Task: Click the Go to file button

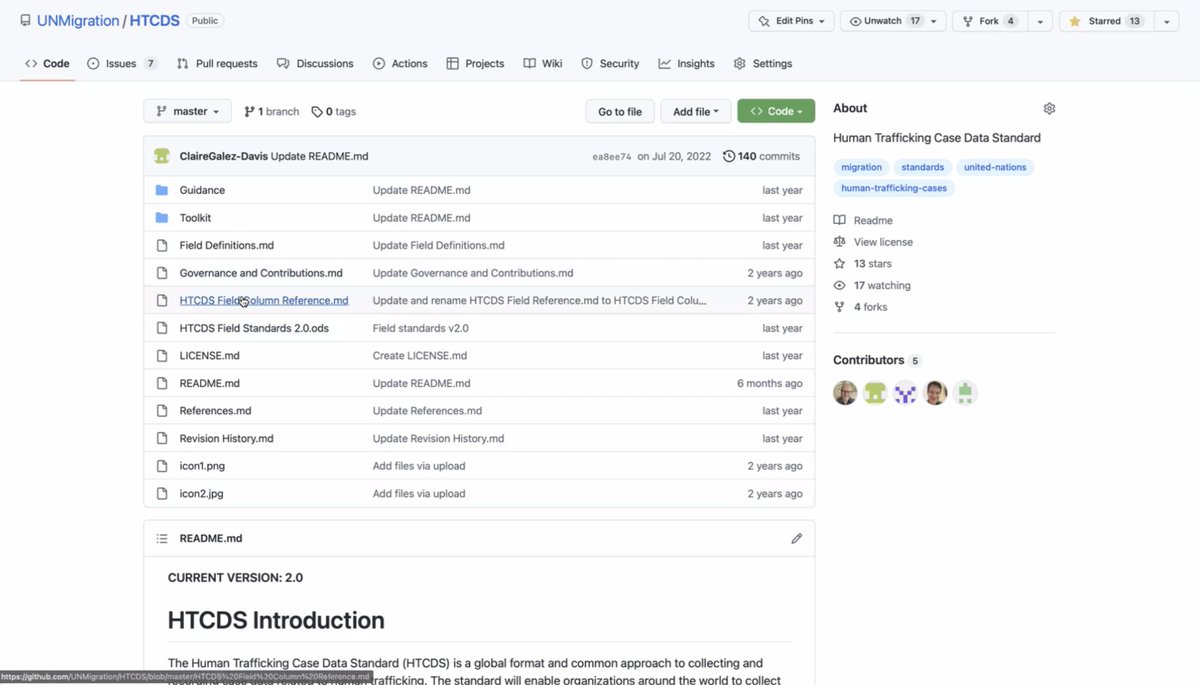Action: [620, 111]
